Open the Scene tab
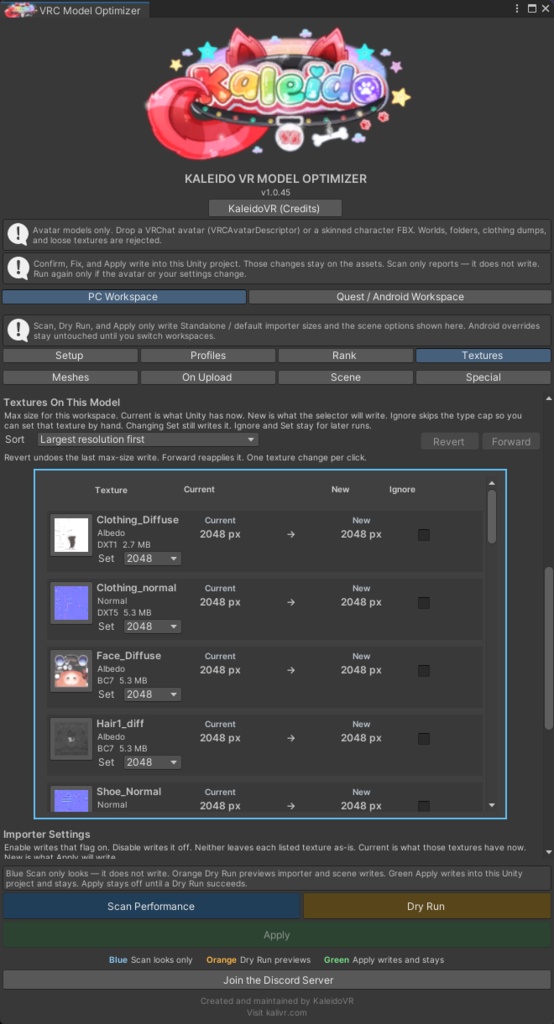The image size is (554, 1024). pyautogui.click(x=346, y=377)
